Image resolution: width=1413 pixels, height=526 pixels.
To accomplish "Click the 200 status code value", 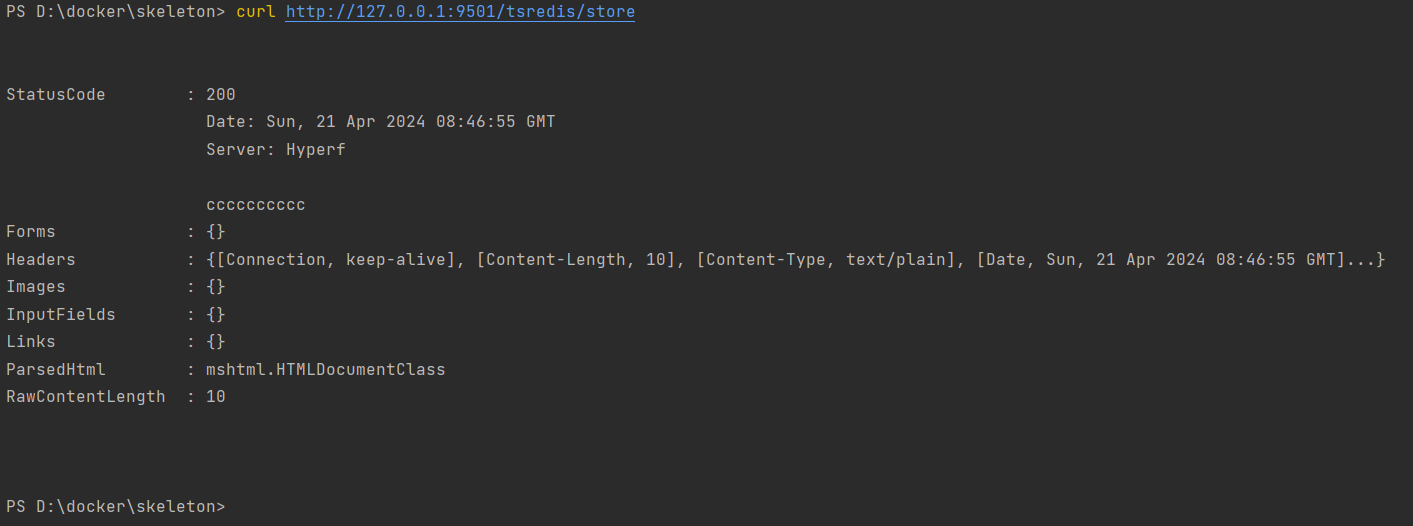I will [x=221, y=95].
